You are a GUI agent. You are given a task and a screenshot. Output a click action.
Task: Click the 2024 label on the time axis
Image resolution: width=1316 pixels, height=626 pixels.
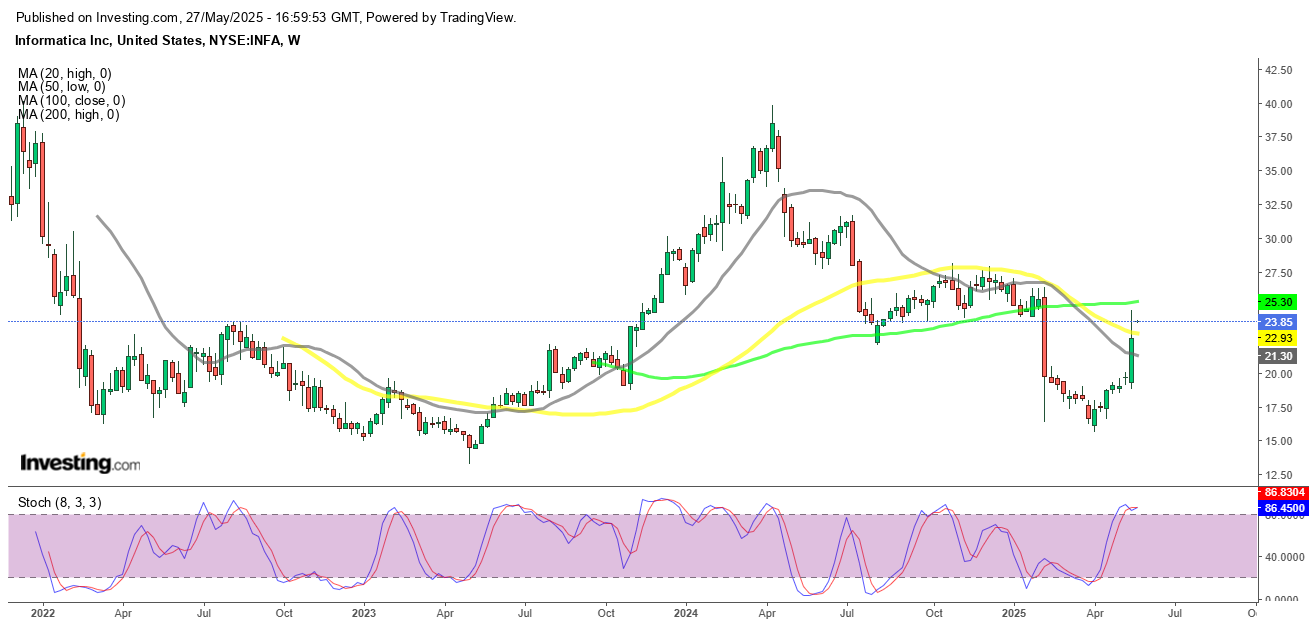685,611
